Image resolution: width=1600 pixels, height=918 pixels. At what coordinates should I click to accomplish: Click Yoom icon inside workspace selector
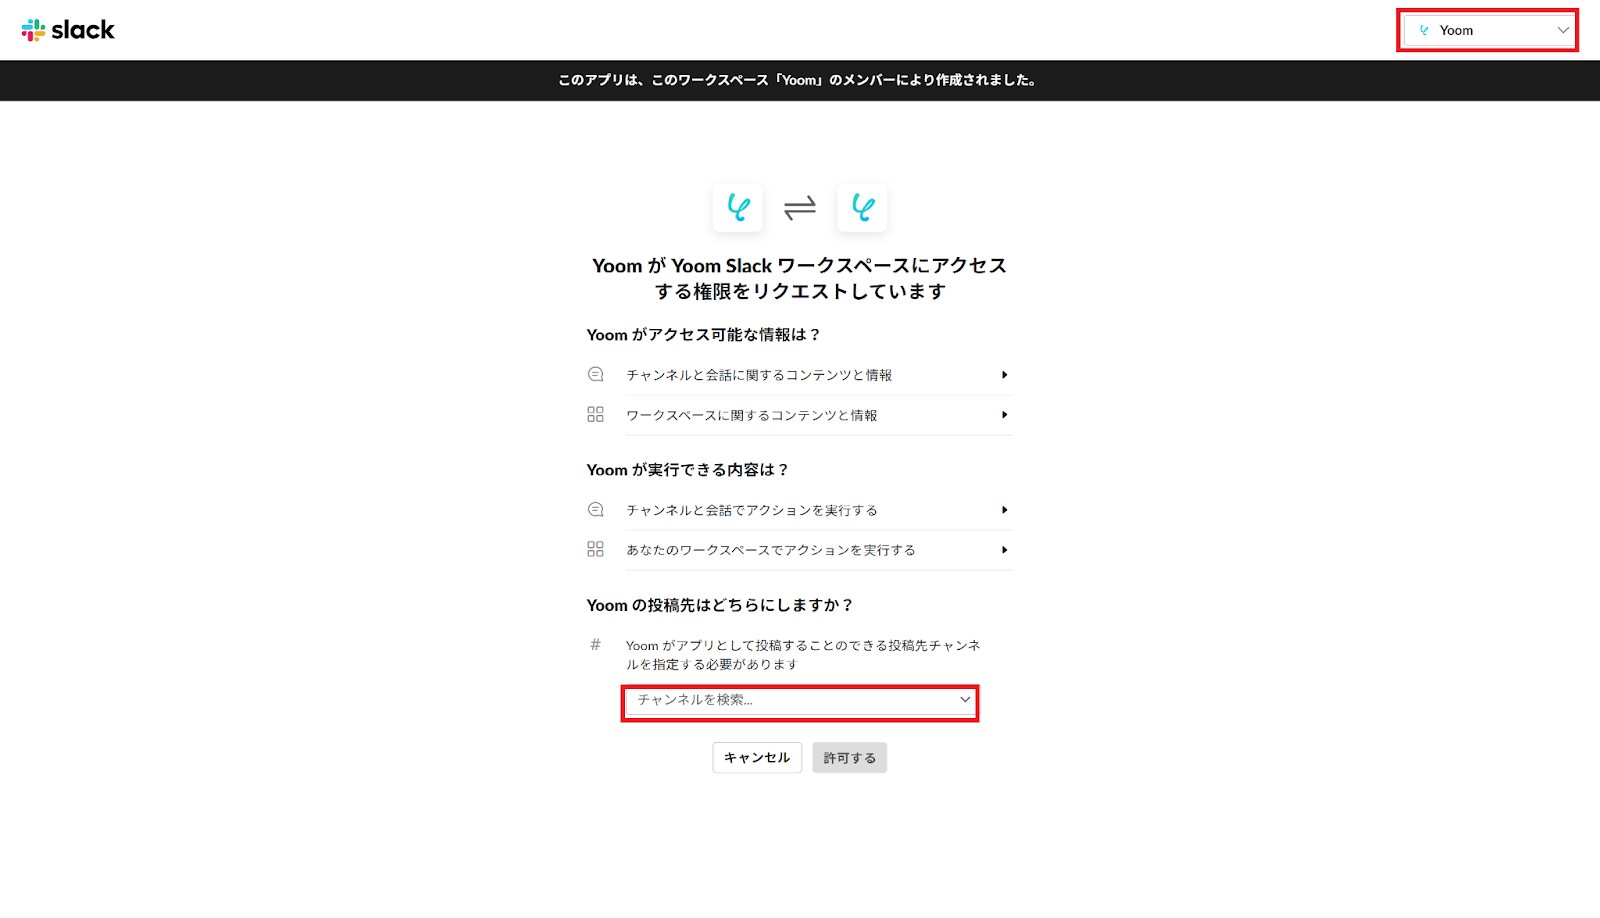[x=1424, y=30]
